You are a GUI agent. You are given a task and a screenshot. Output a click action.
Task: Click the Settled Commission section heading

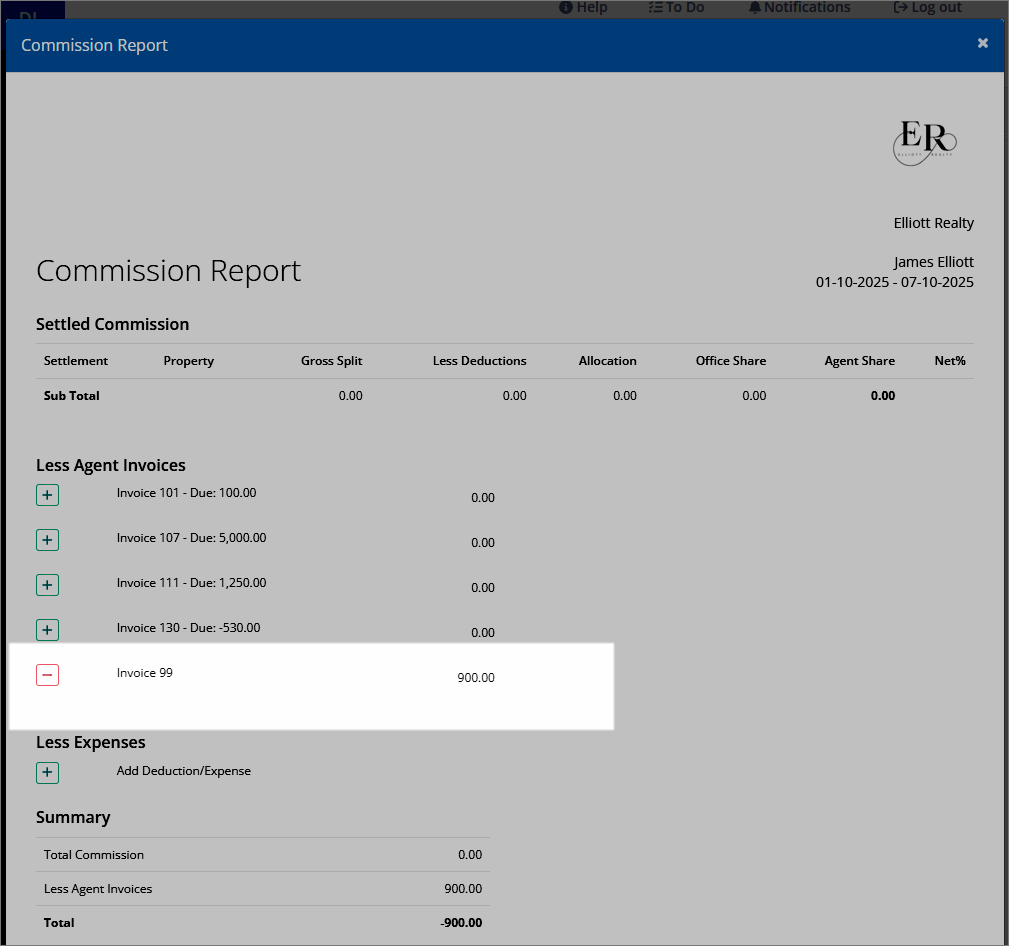click(113, 324)
